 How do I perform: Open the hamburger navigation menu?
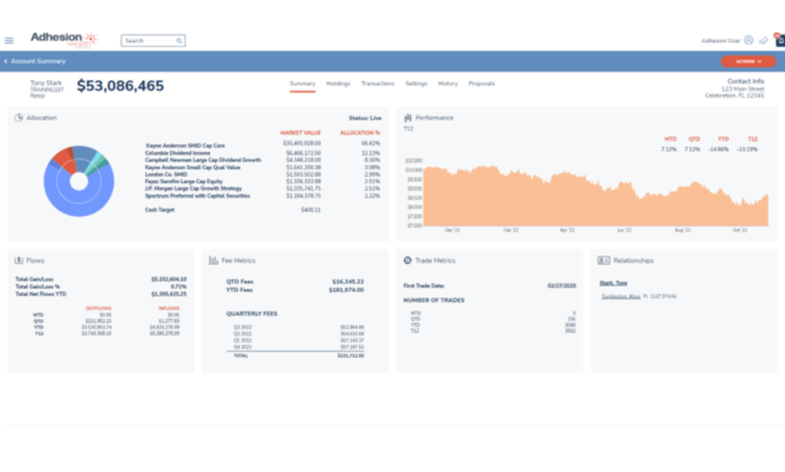tap(9, 41)
